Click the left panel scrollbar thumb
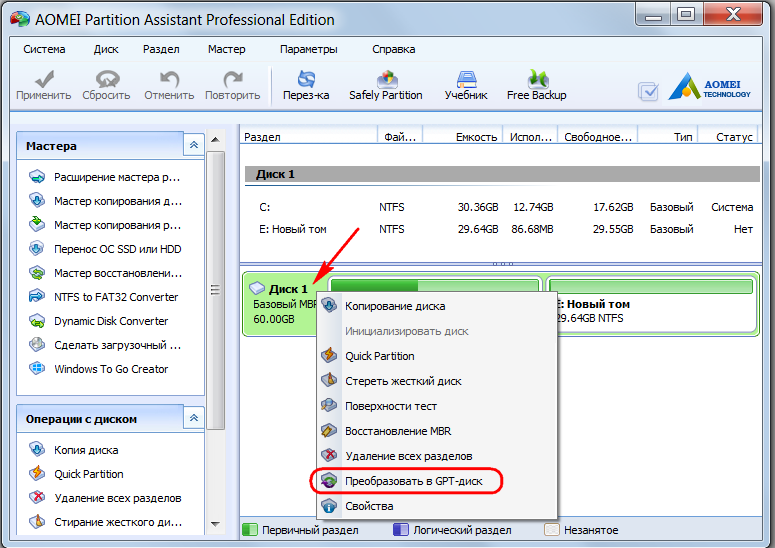Image resolution: width=775 pixels, height=548 pixels. click(215, 290)
